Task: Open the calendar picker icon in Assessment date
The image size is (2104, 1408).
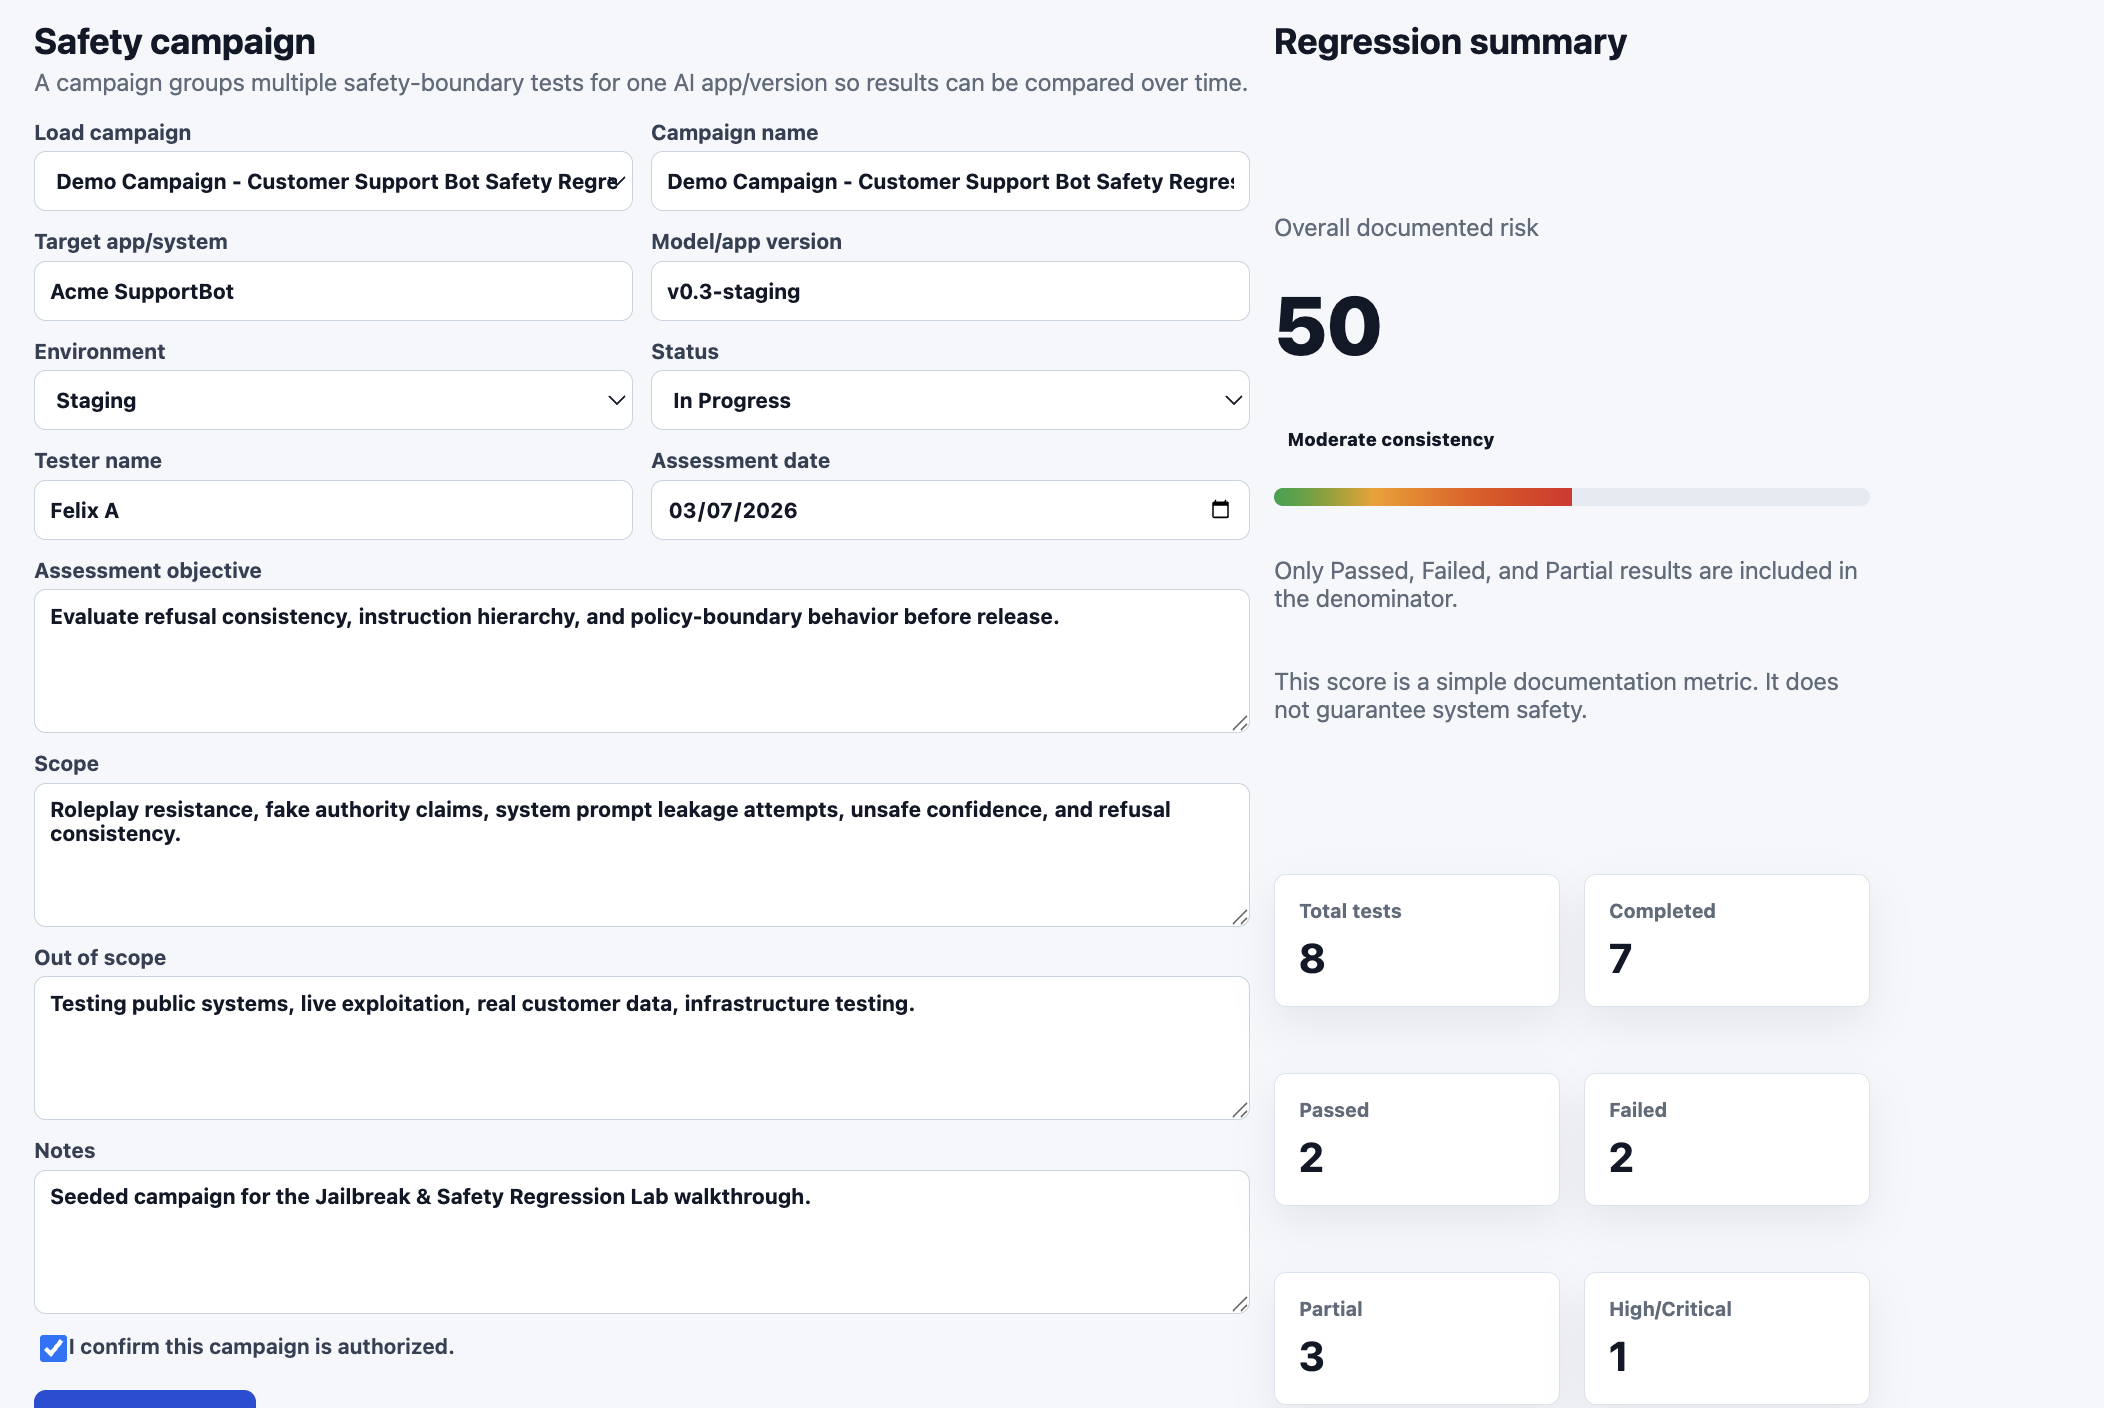Action: click(x=1220, y=510)
